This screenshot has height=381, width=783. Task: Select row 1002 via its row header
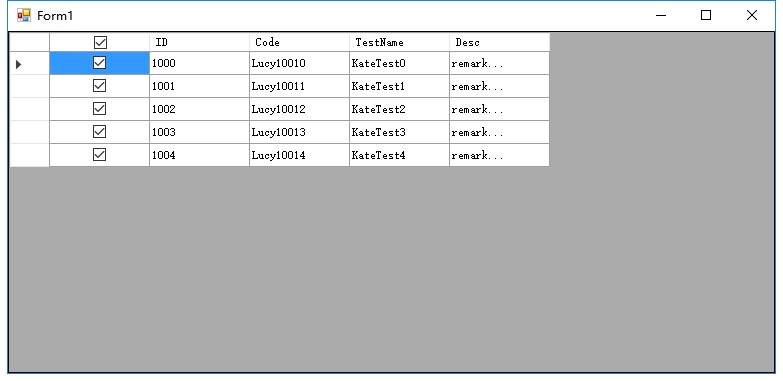coord(29,109)
